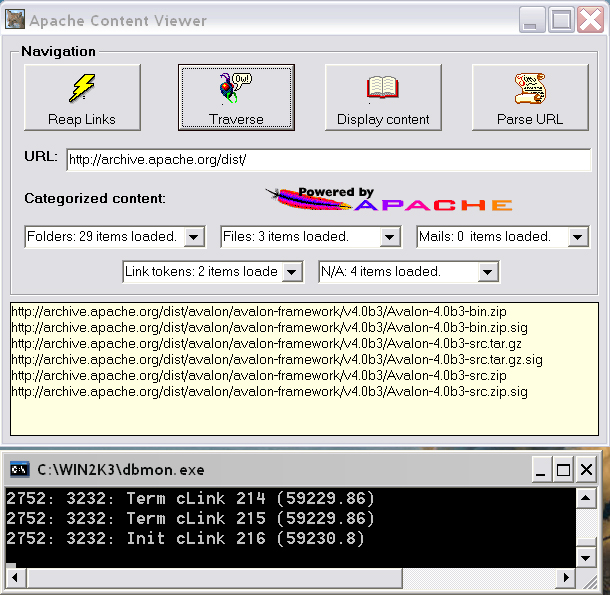Click the Apache Content Viewer title bar icon
Image resolution: width=610 pixels, height=595 pixels.
(15, 20)
